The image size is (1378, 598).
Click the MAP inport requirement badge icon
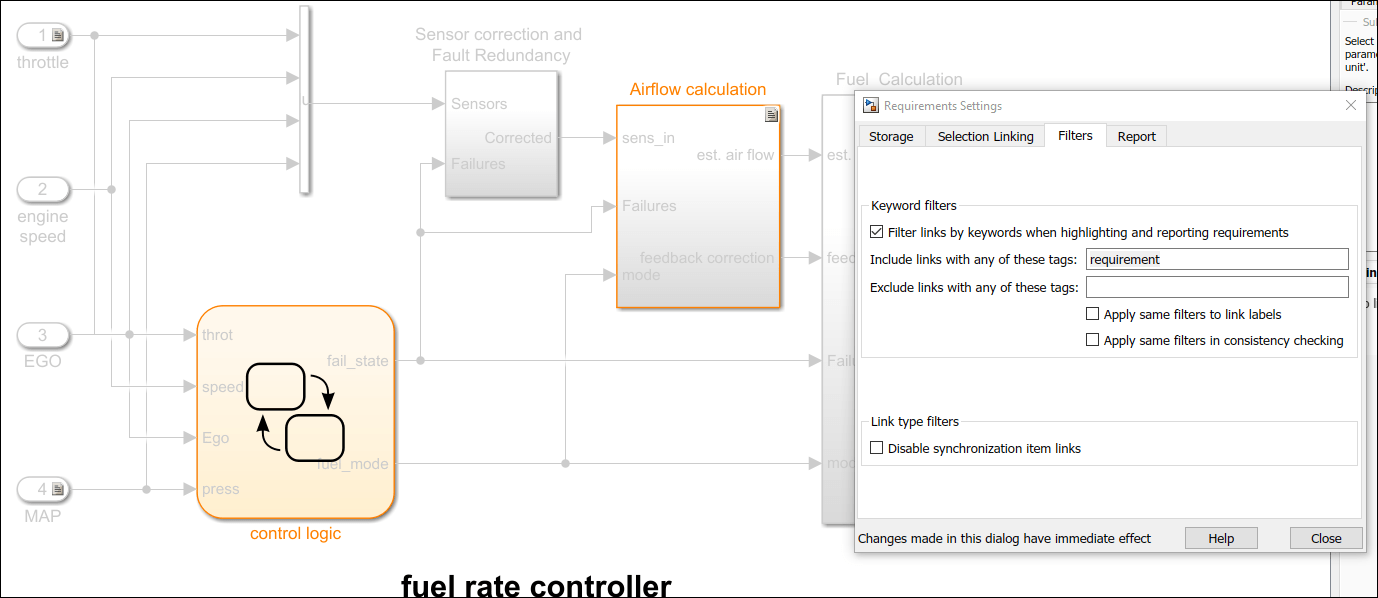58,489
